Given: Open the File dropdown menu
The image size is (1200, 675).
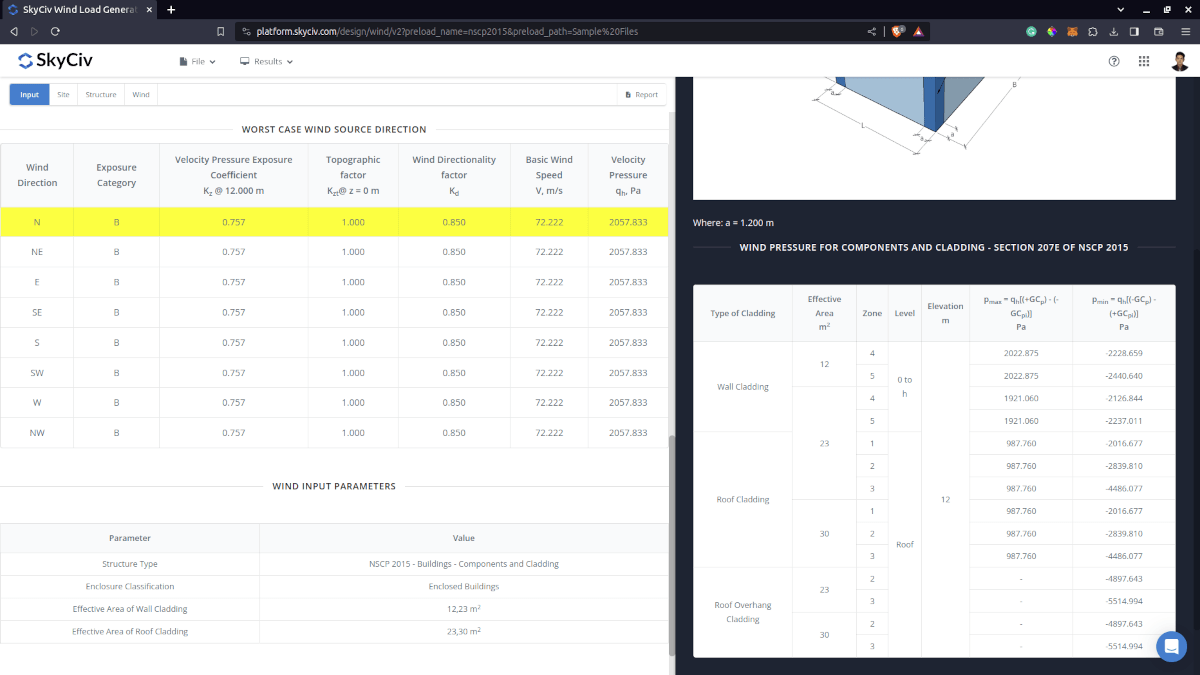Looking at the screenshot, I should pos(196,60).
